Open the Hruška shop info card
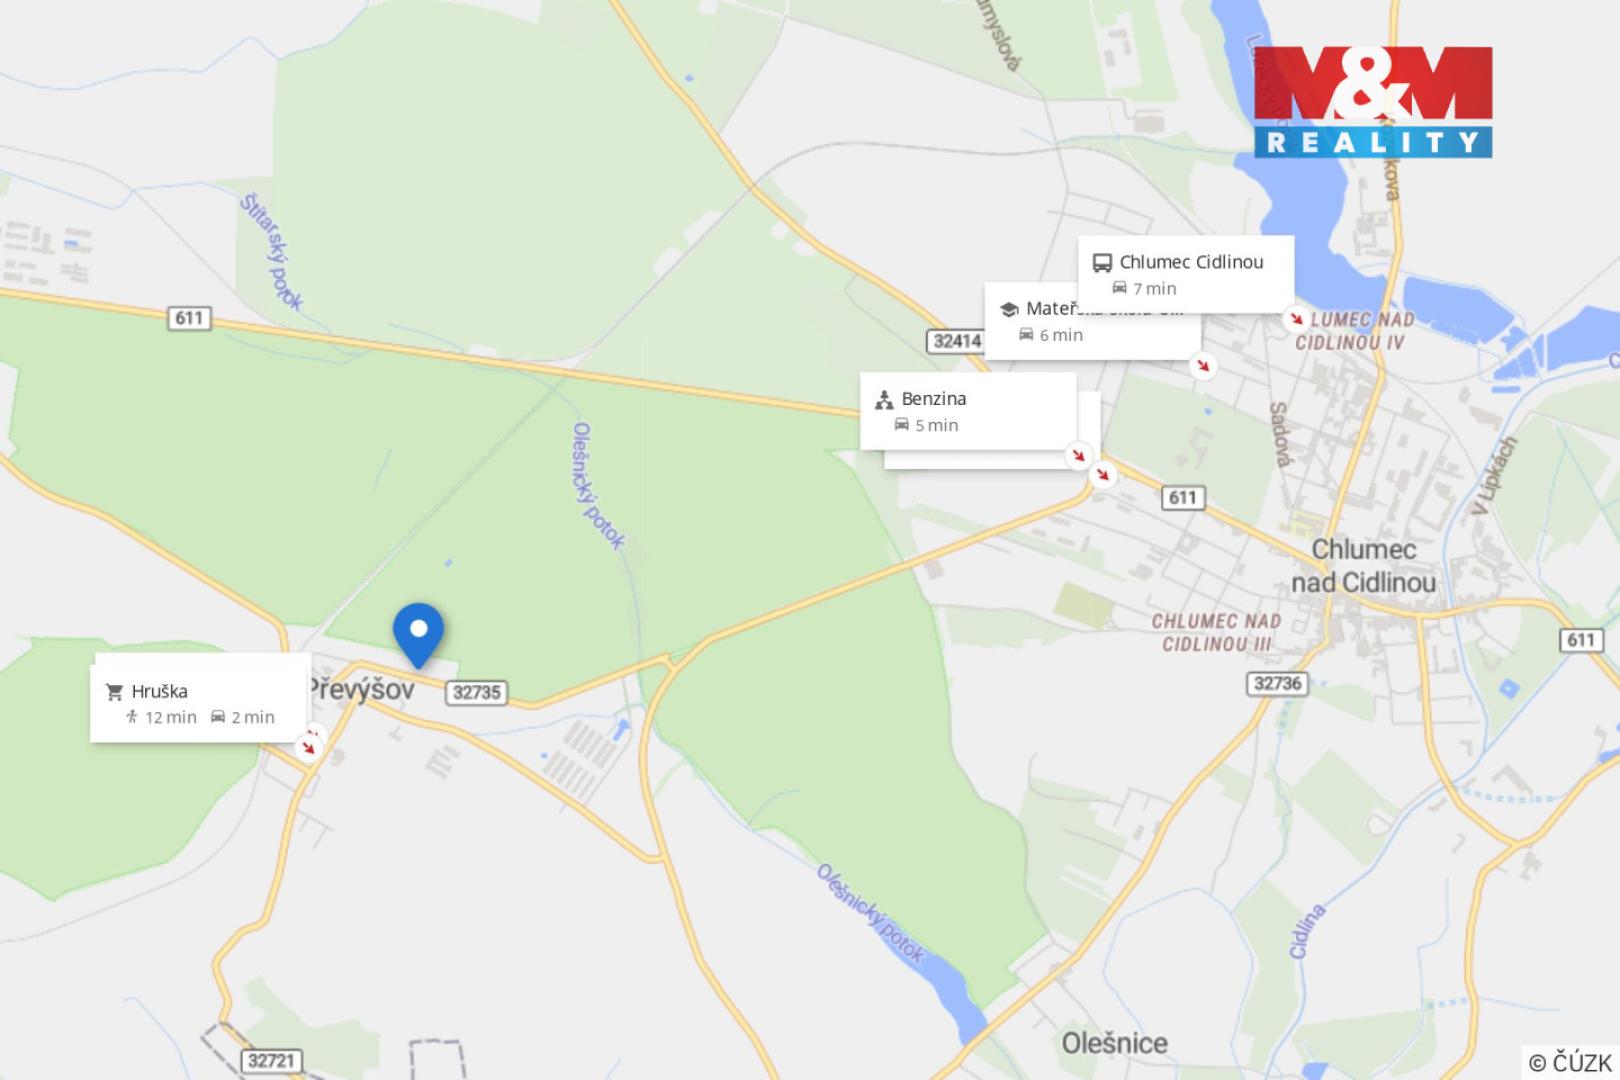This screenshot has width=1620, height=1080. coord(198,703)
